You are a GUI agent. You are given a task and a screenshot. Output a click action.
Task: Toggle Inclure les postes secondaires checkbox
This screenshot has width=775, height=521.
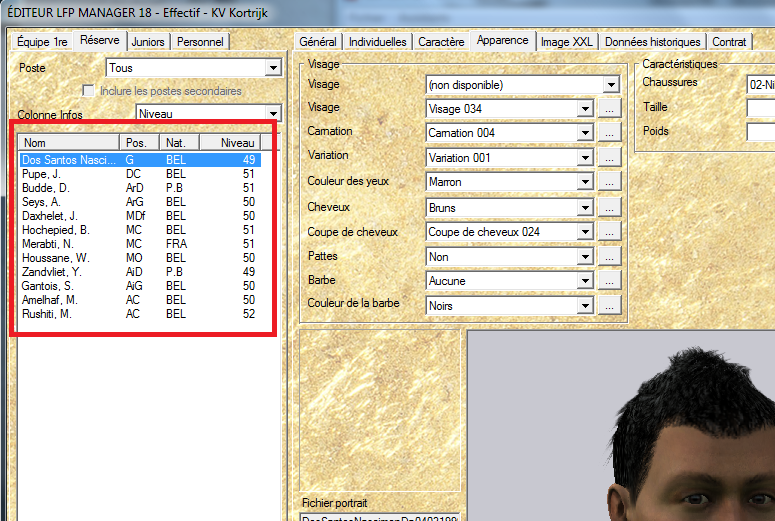pyautogui.click(x=88, y=90)
